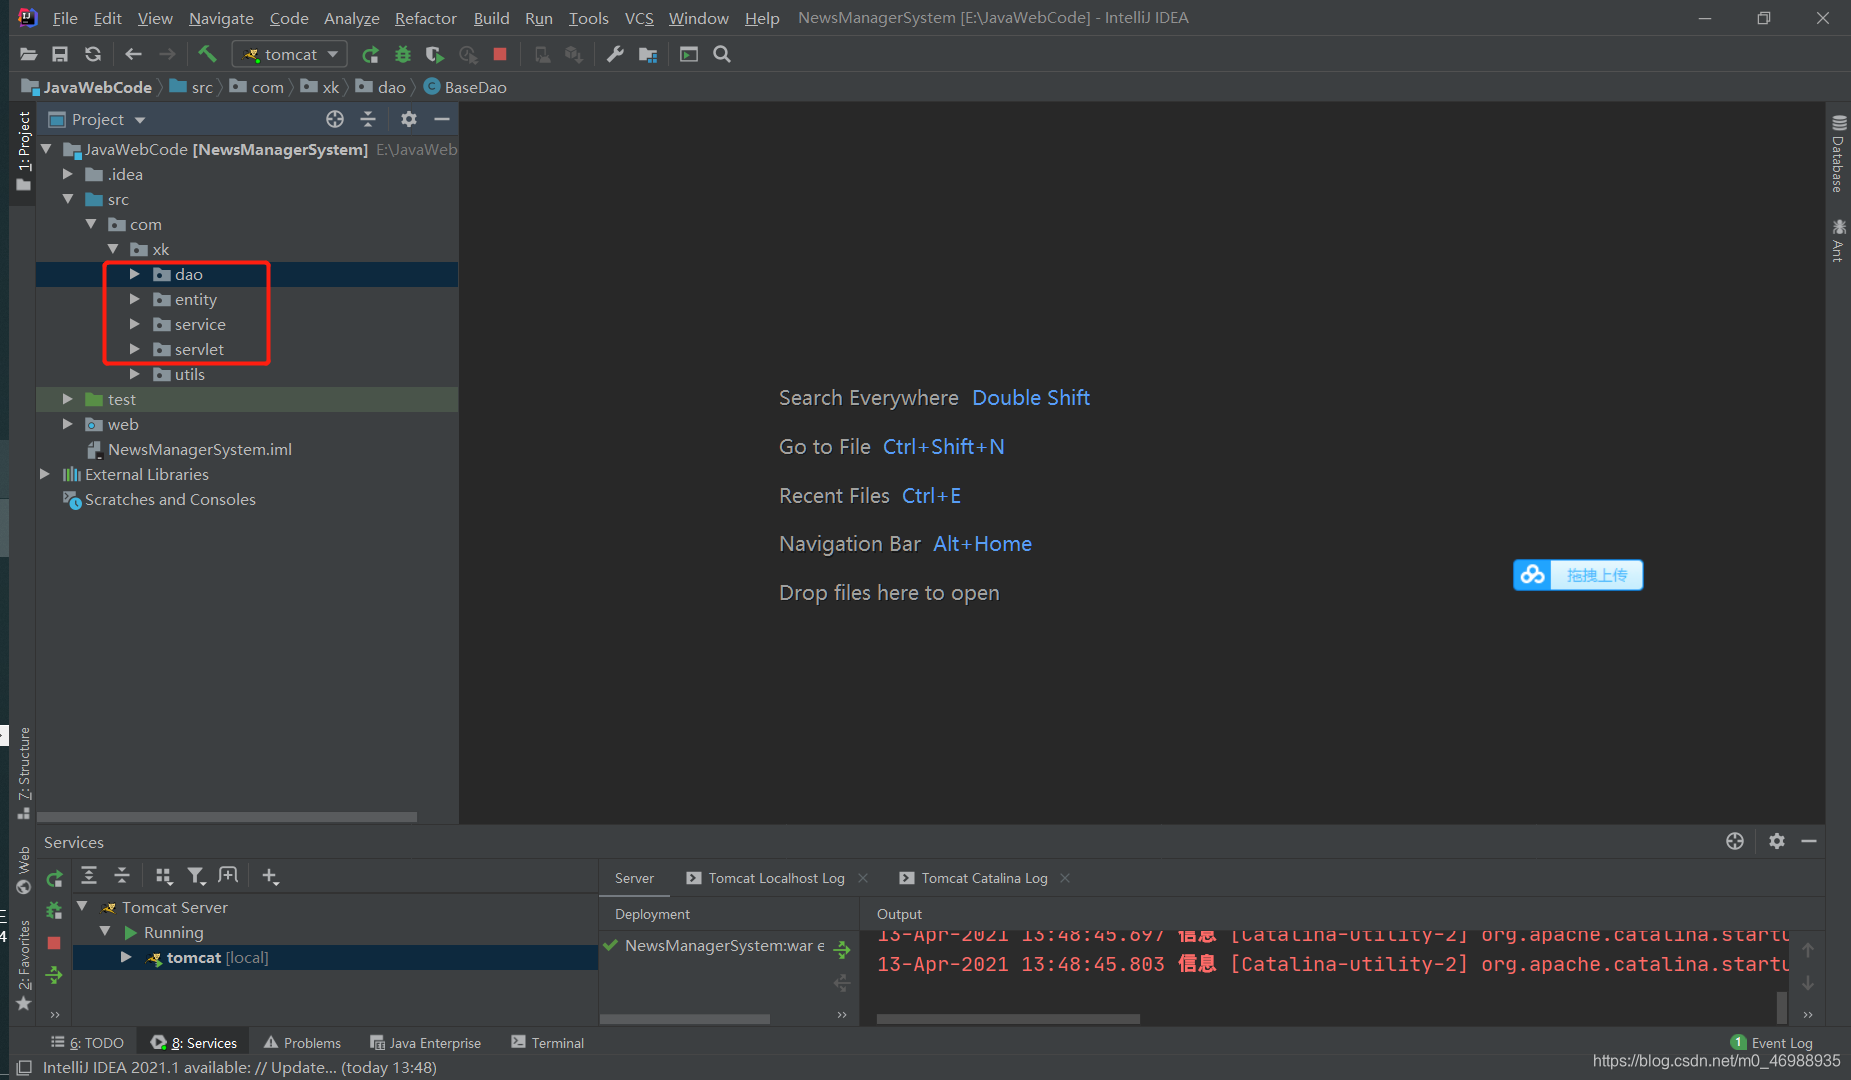Open the tomcat run configuration dropdown
Viewport: 1851px width, 1080px height.
290,54
